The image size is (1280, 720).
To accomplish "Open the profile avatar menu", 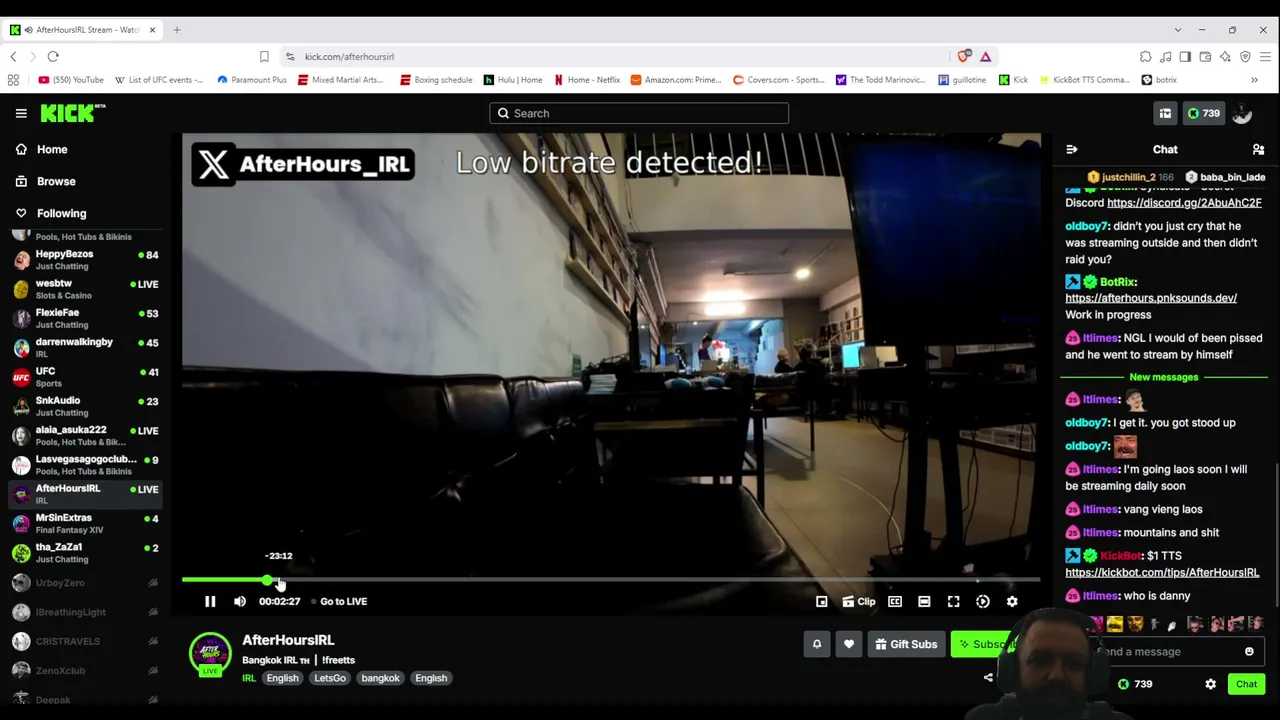I will (x=1242, y=113).
